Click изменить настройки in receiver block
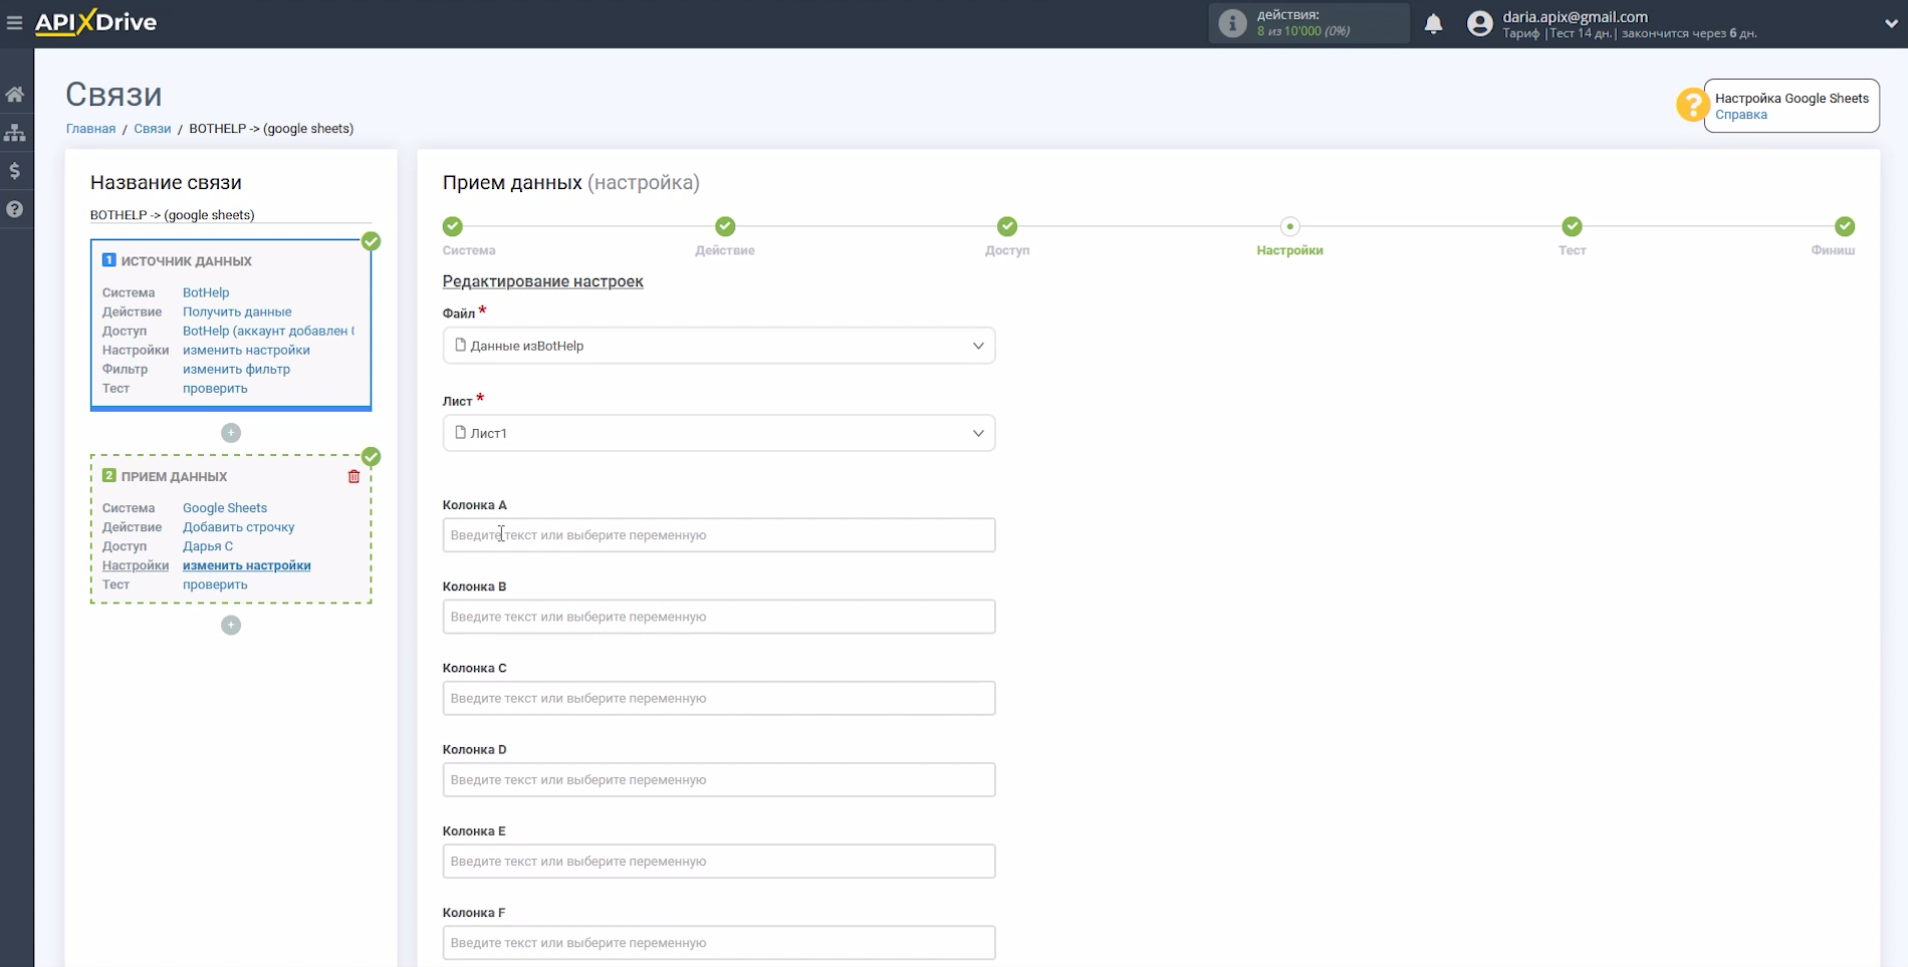This screenshot has height=967, width=1908. pos(246,565)
